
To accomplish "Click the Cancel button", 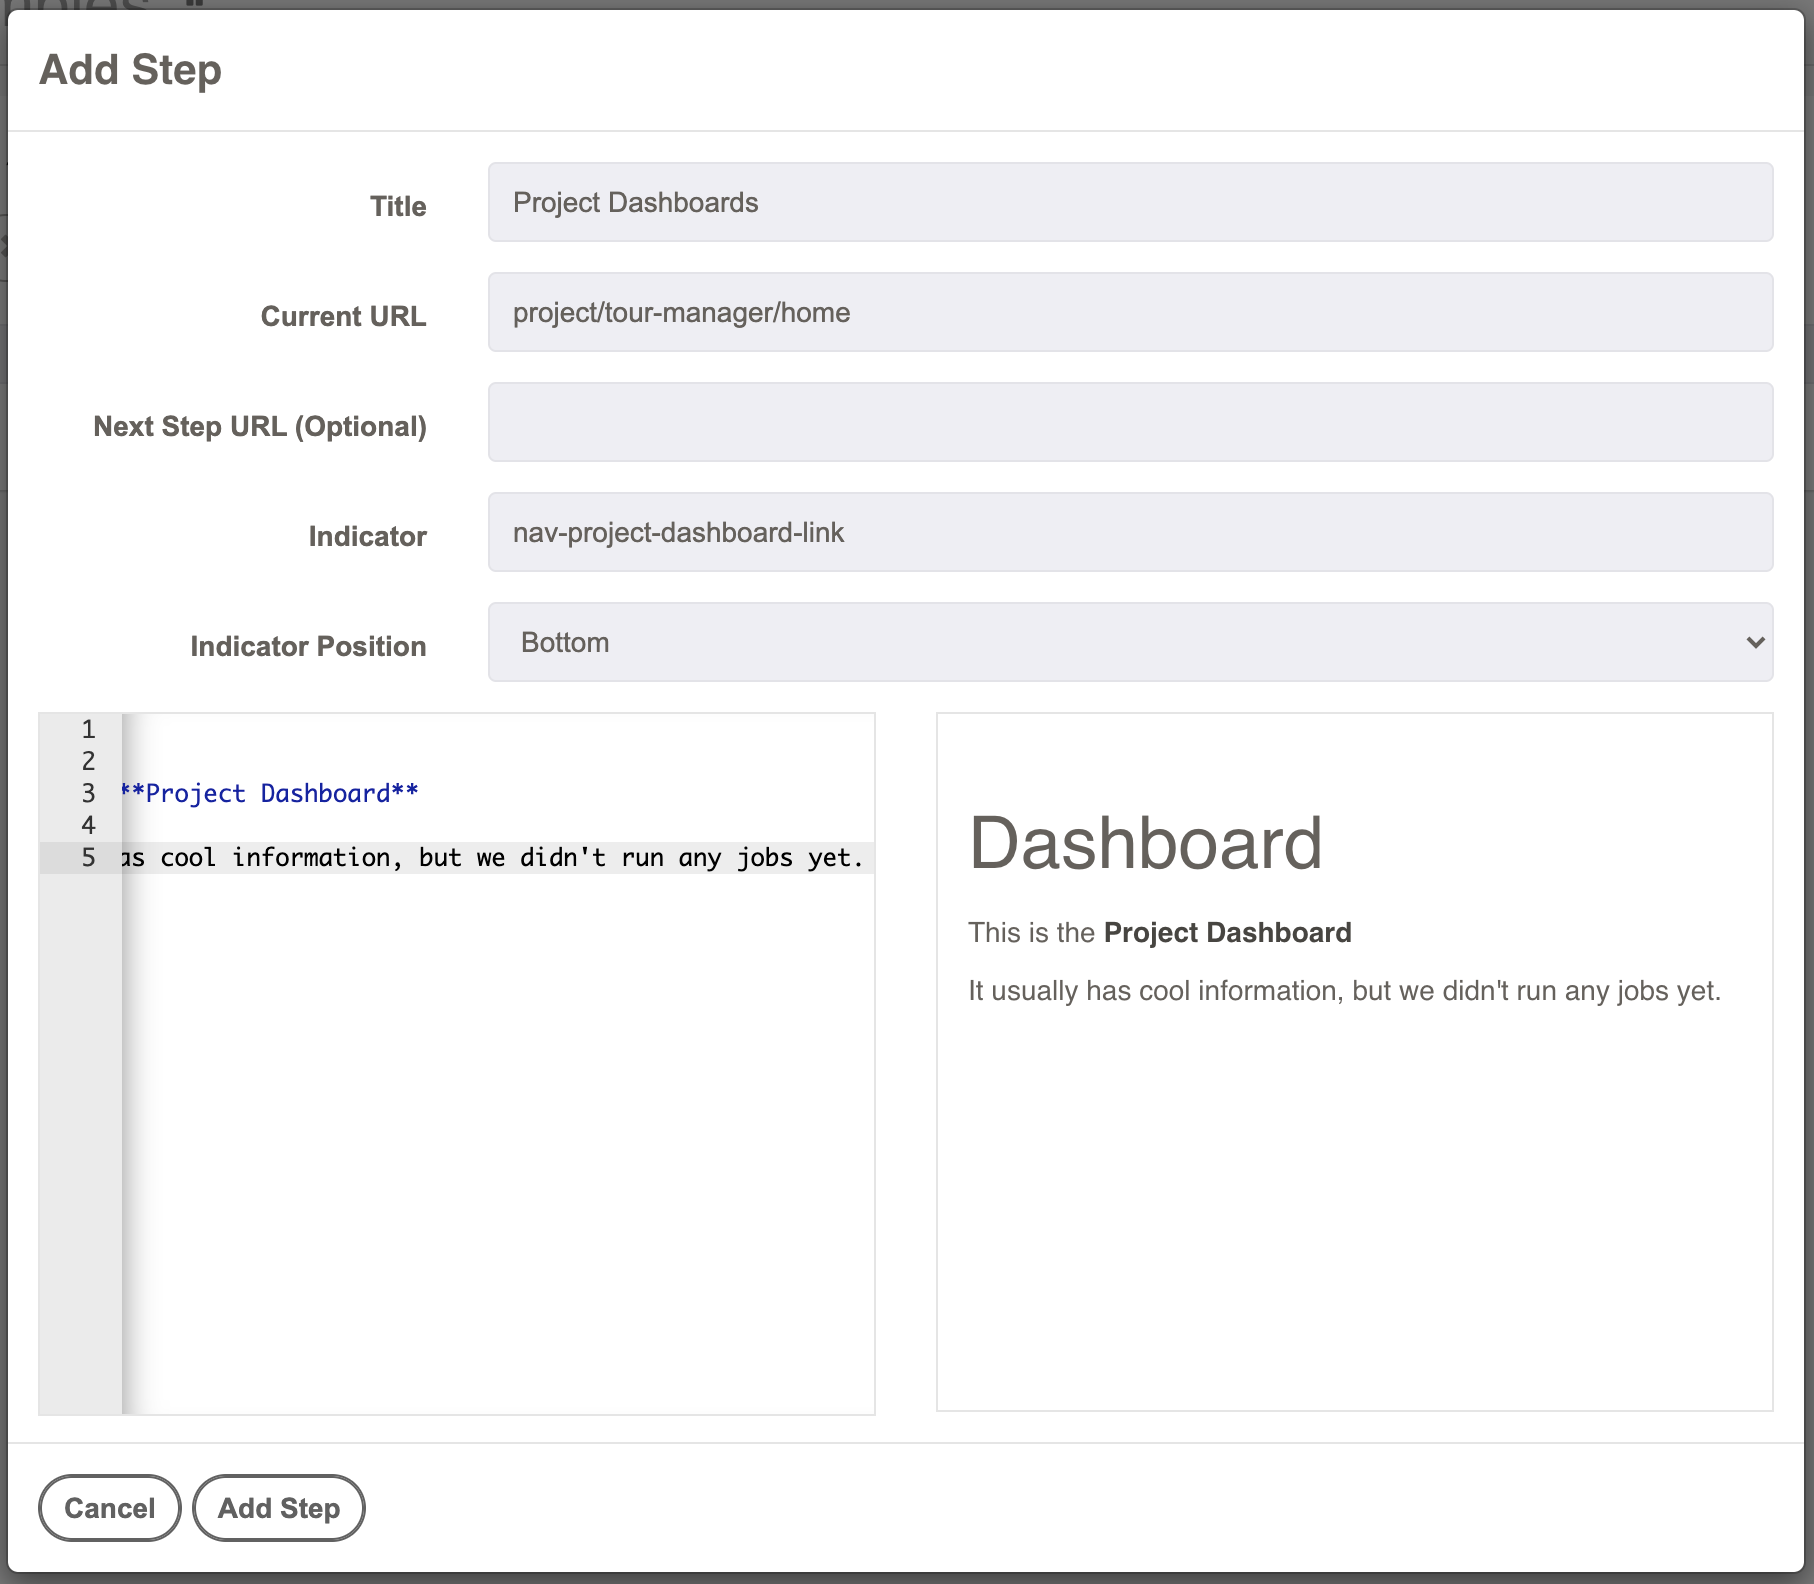I will tap(110, 1508).
